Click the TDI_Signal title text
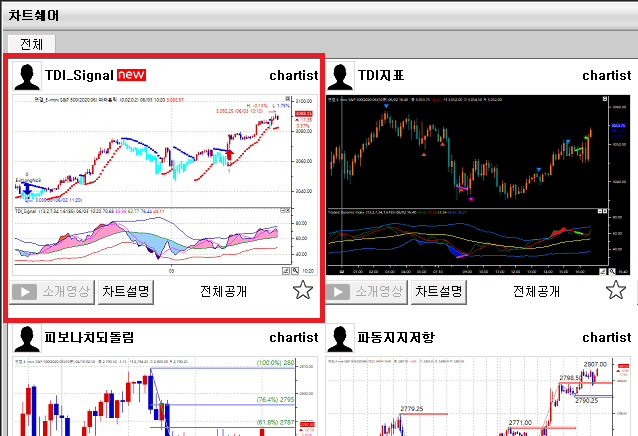 79,76
